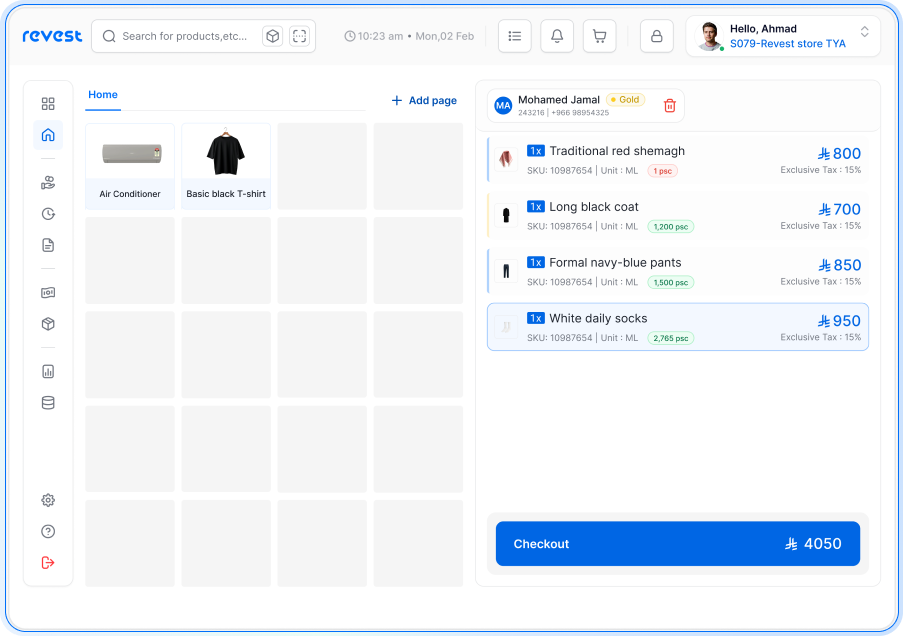Click the S079-Revest store TYA link
Screen dimensions: 903x636
click(x=788, y=44)
